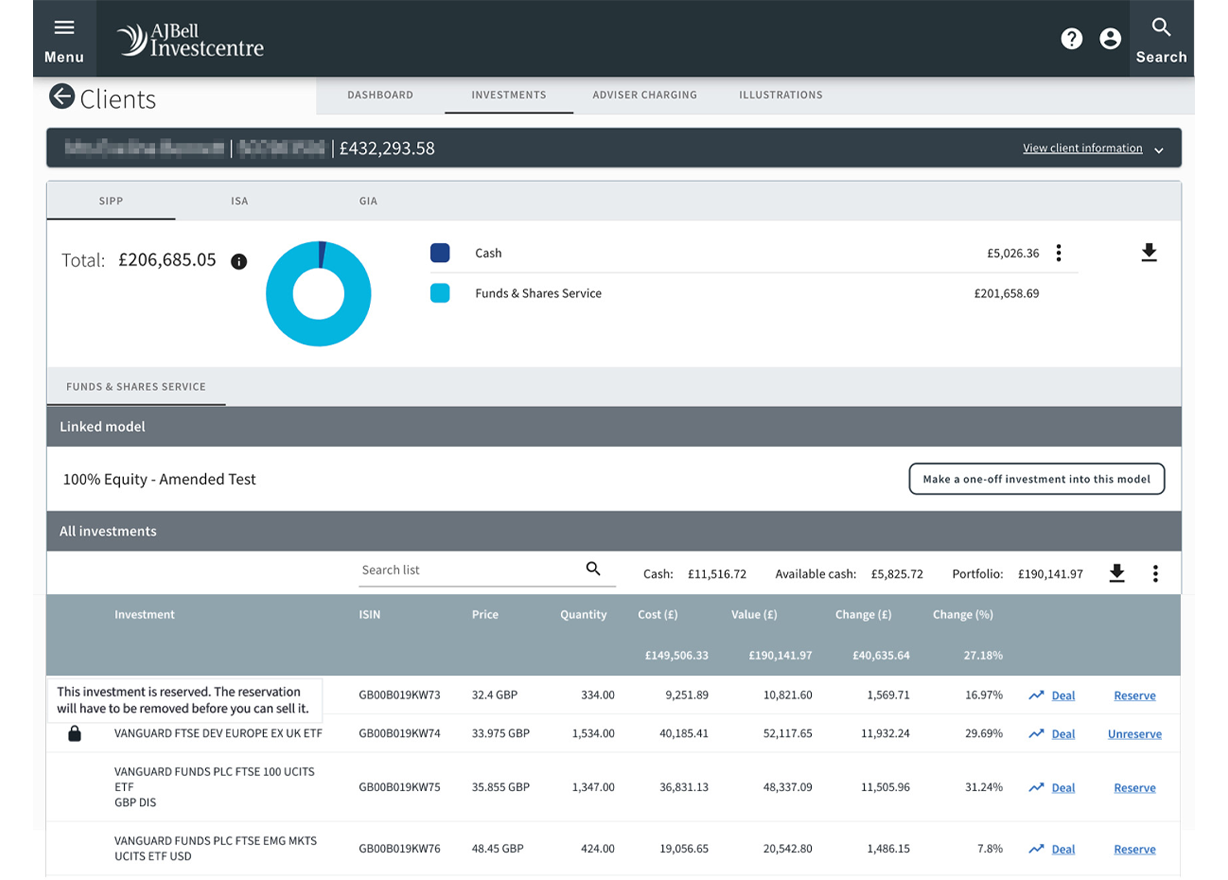Unreserve the Vanguard FTSE Dev Europe ETF

(x=1134, y=733)
